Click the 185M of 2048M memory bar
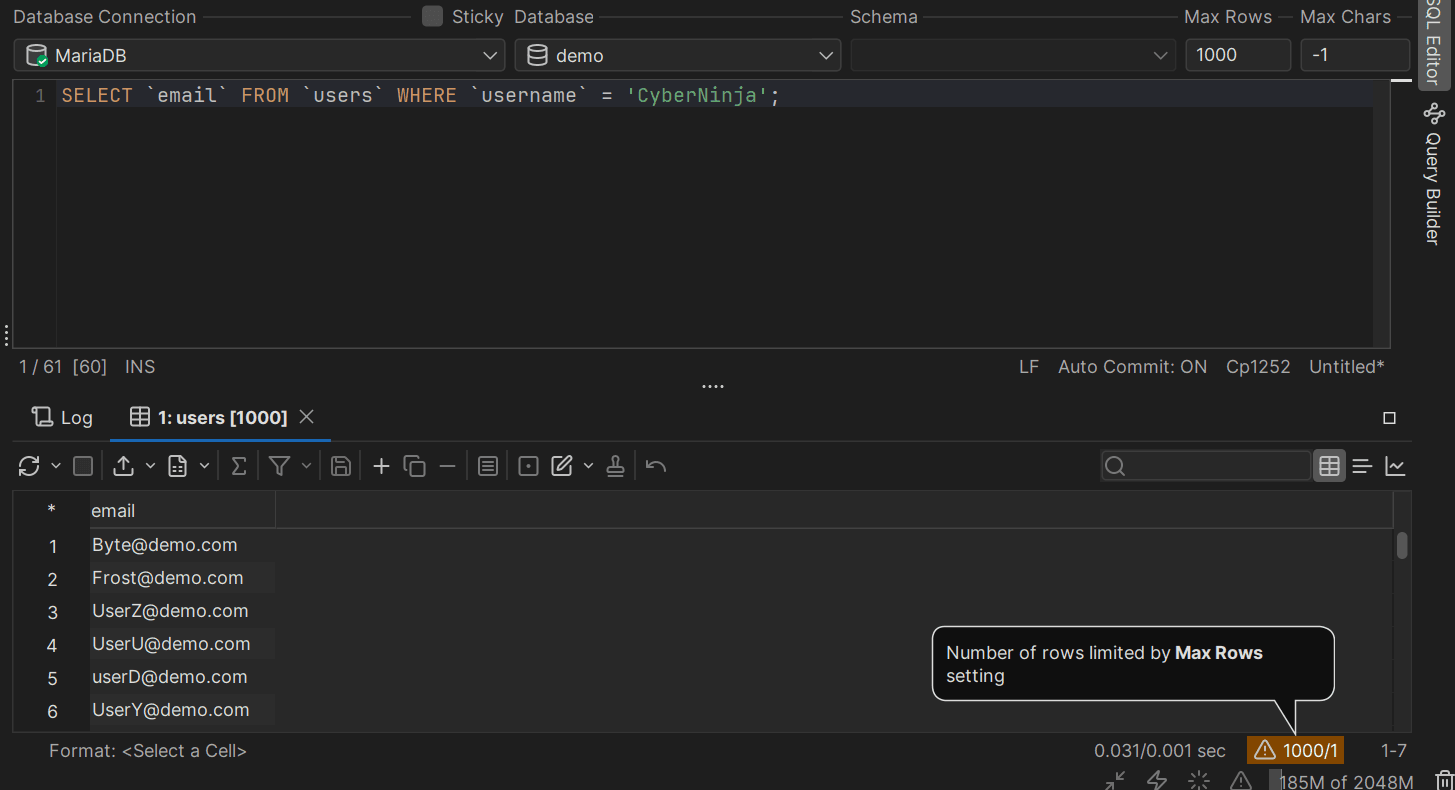This screenshot has height=790, width=1455. click(1341, 781)
